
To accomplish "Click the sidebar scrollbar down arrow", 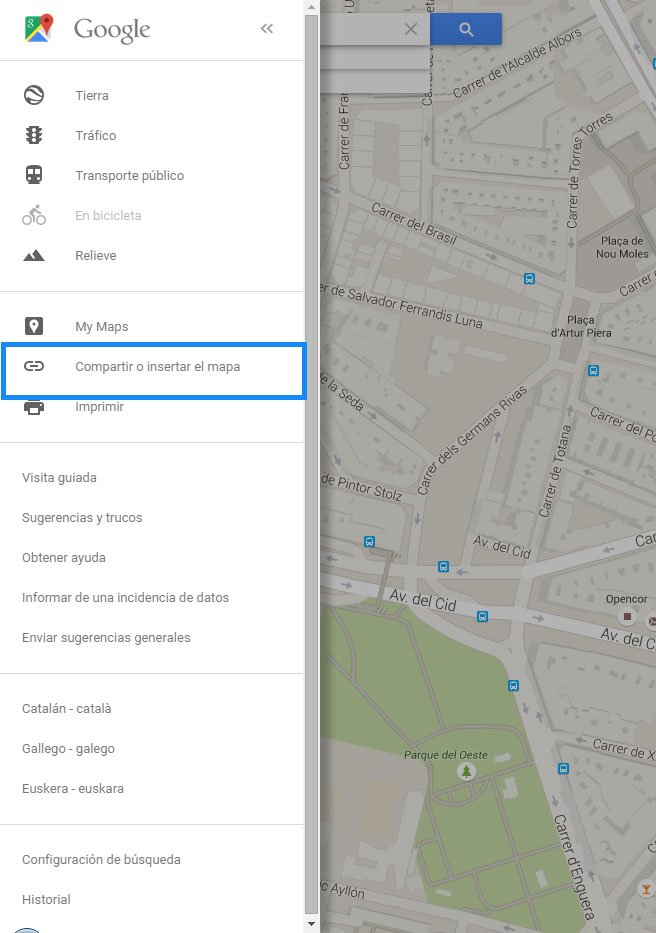I will coord(311,924).
